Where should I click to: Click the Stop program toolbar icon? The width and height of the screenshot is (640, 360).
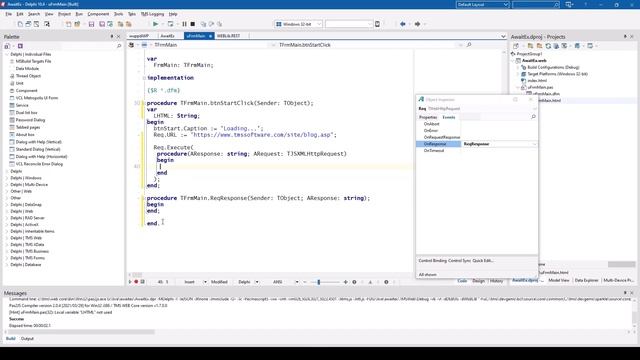click(193, 24)
